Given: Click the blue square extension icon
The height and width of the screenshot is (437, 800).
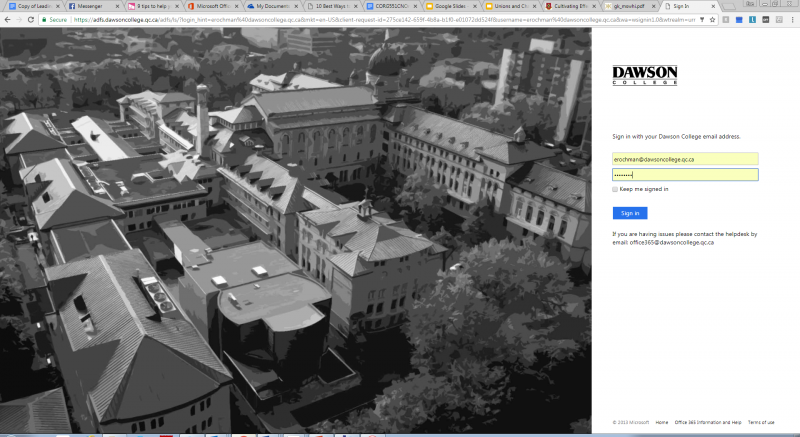Looking at the screenshot, I should [739, 19].
